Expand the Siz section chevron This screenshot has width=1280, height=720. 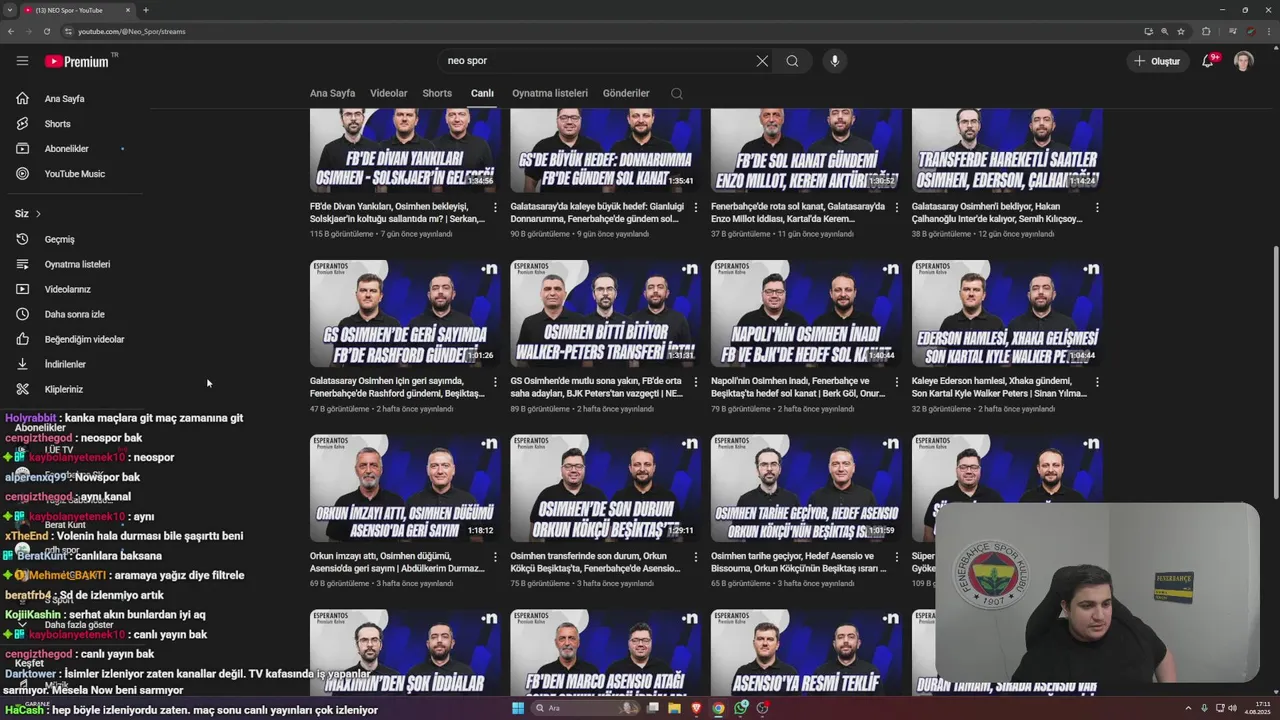pos(38,214)
